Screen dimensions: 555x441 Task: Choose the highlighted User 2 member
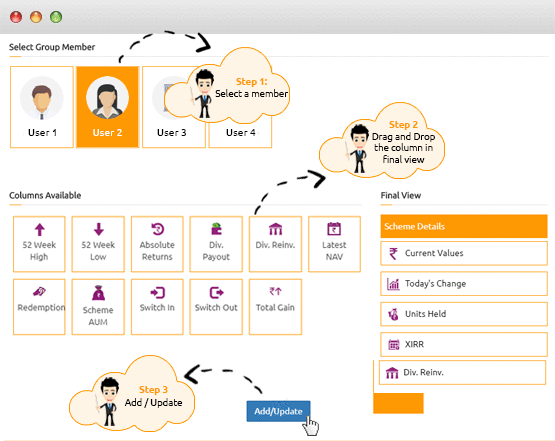108,107
